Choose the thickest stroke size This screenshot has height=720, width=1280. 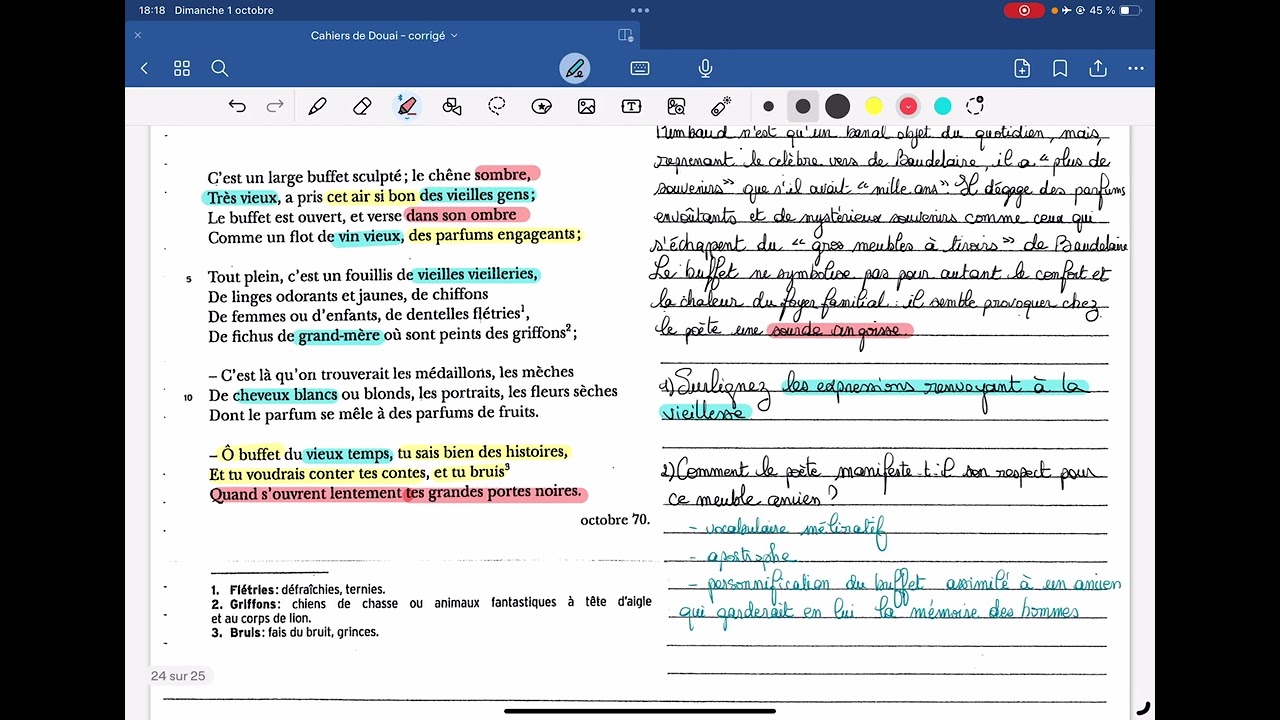click(x=838, y=106)
